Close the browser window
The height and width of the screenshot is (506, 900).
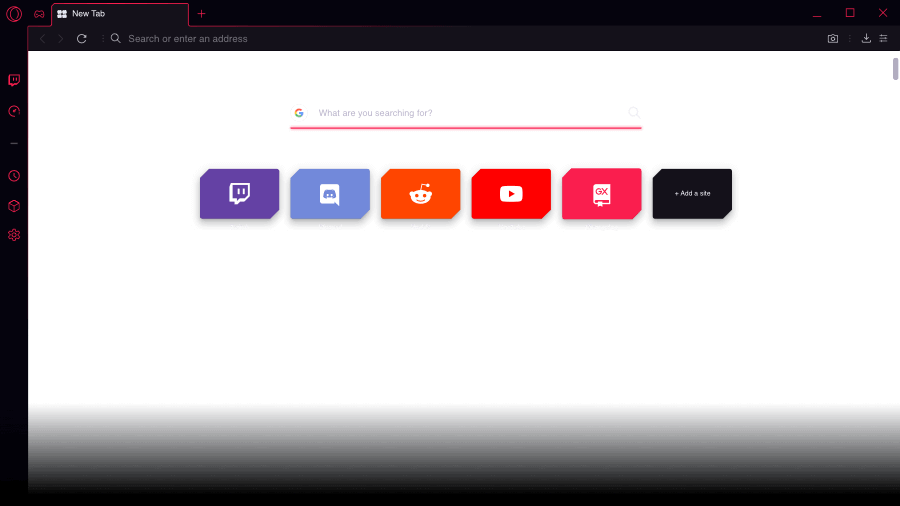pos(883,13)
